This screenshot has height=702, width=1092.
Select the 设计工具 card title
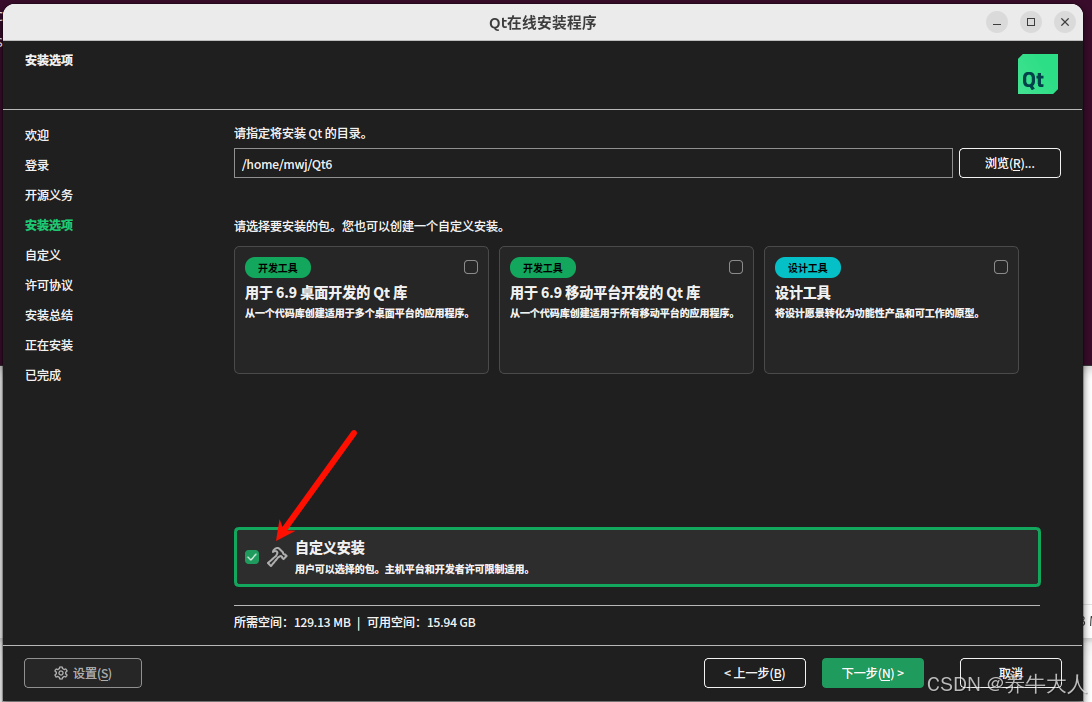coord(802,292)
